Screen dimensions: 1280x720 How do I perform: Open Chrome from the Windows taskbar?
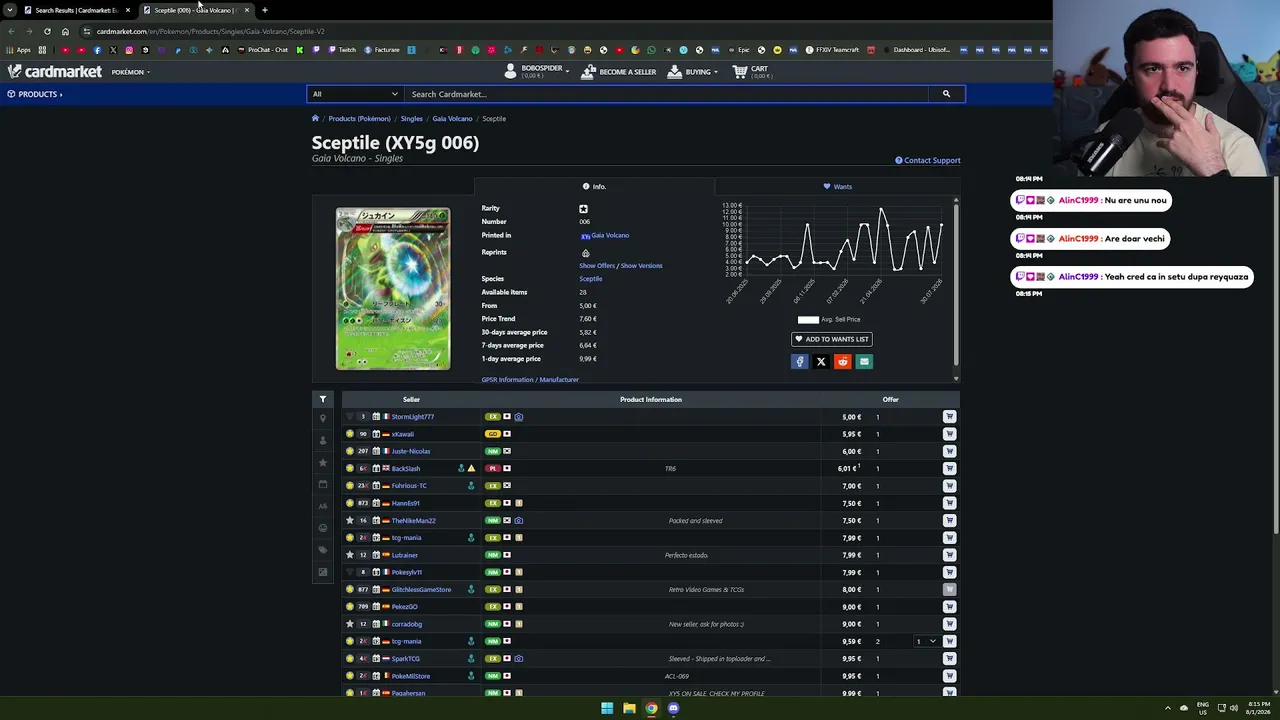(x=651, y=708)
